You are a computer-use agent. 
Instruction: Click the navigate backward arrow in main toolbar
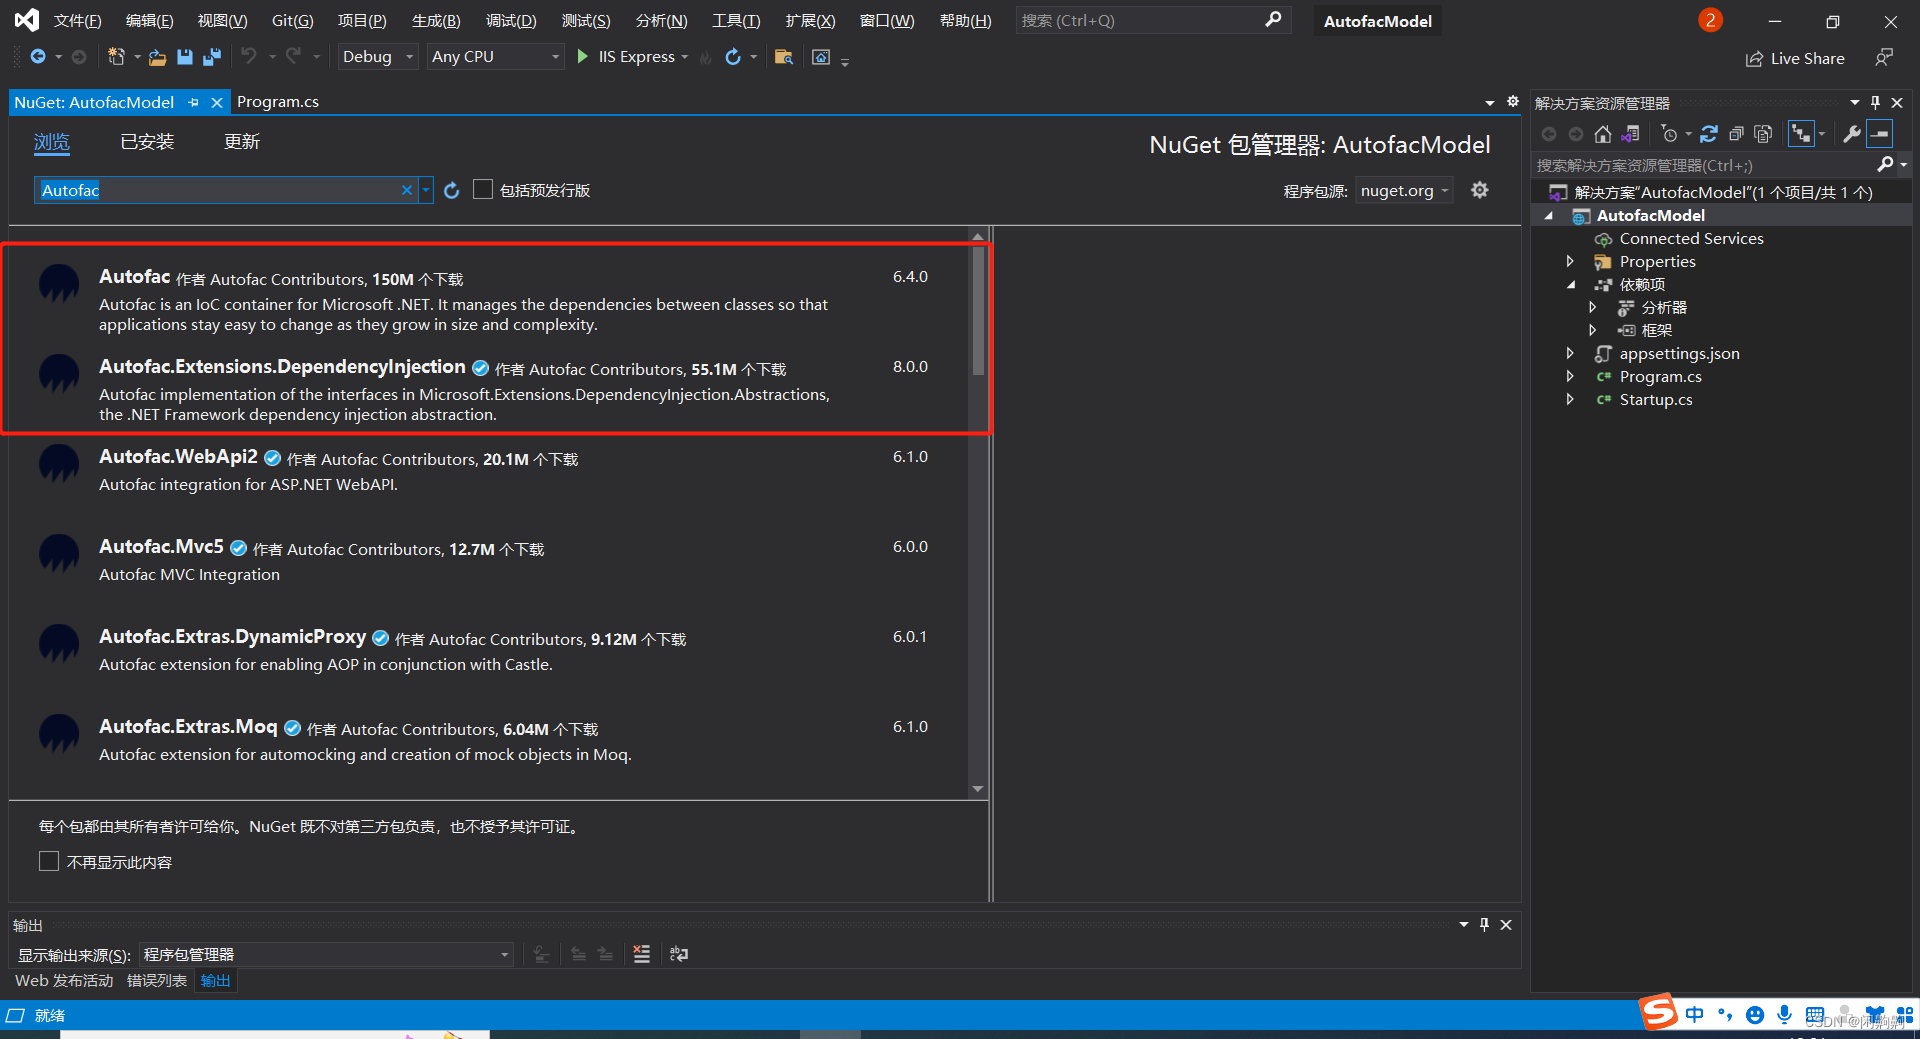pos(38,57)
